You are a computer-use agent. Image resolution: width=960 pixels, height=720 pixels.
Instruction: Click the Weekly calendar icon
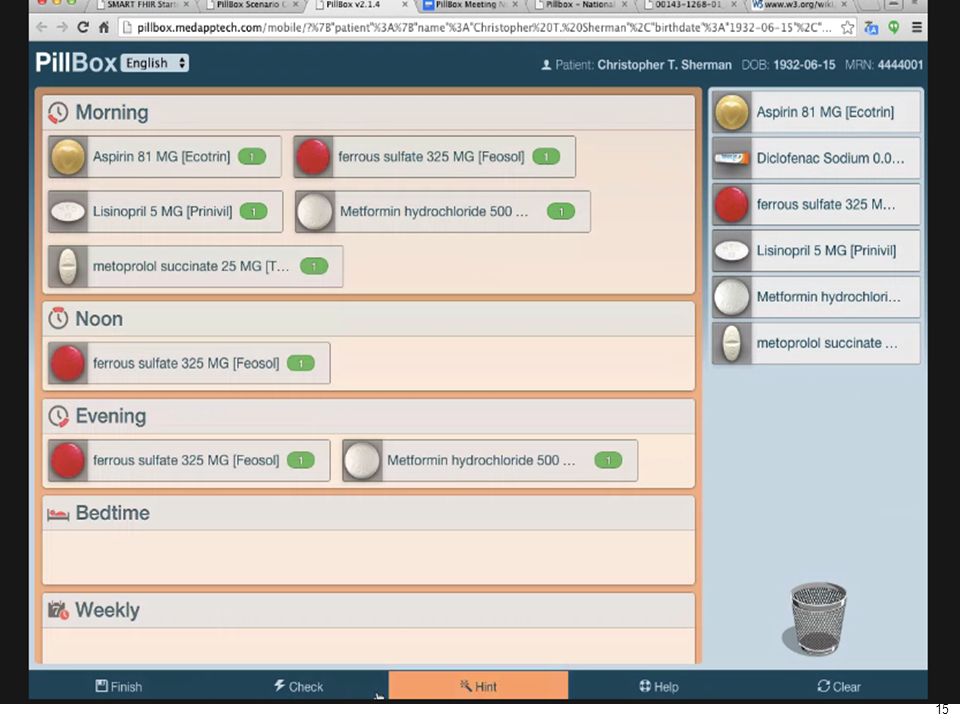point(58,610)
